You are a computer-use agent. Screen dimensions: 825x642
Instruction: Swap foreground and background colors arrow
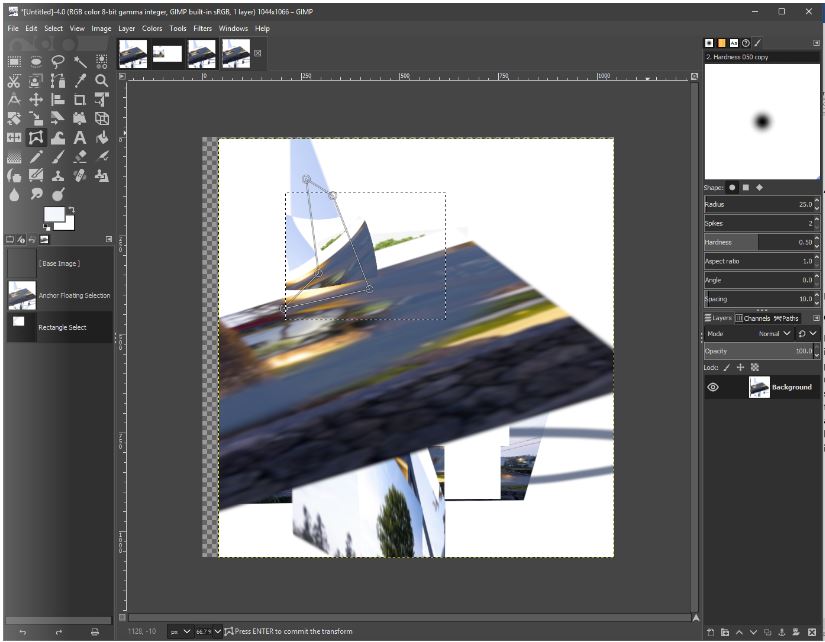click(x=72, y=210)
